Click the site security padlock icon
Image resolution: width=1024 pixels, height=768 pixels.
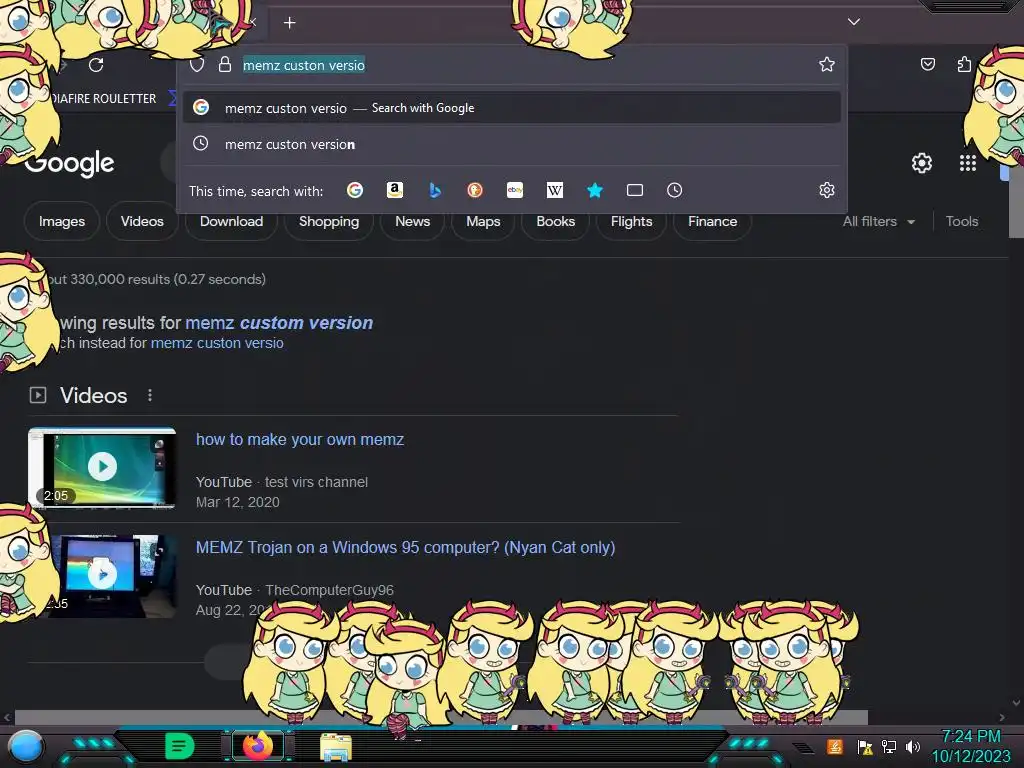pyautogui.click(x=225, y=64)
